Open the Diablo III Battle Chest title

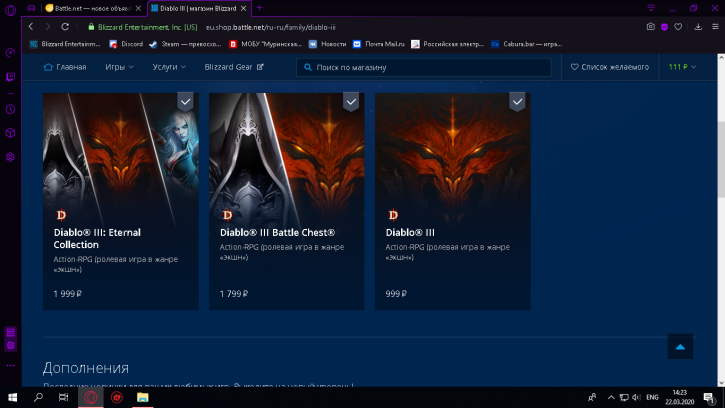(x=277, y=232)
